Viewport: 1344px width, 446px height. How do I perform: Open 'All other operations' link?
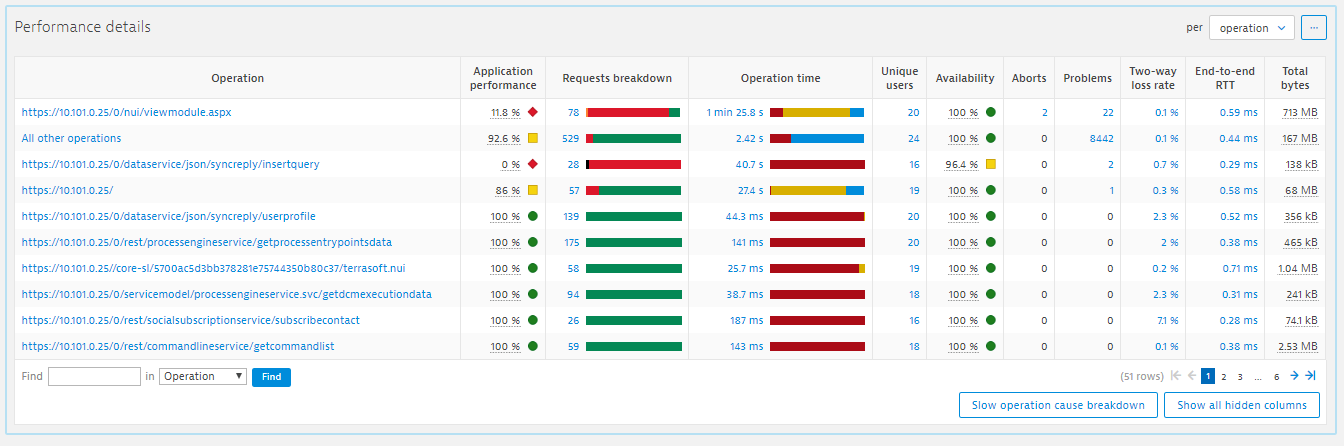point(71,138)
